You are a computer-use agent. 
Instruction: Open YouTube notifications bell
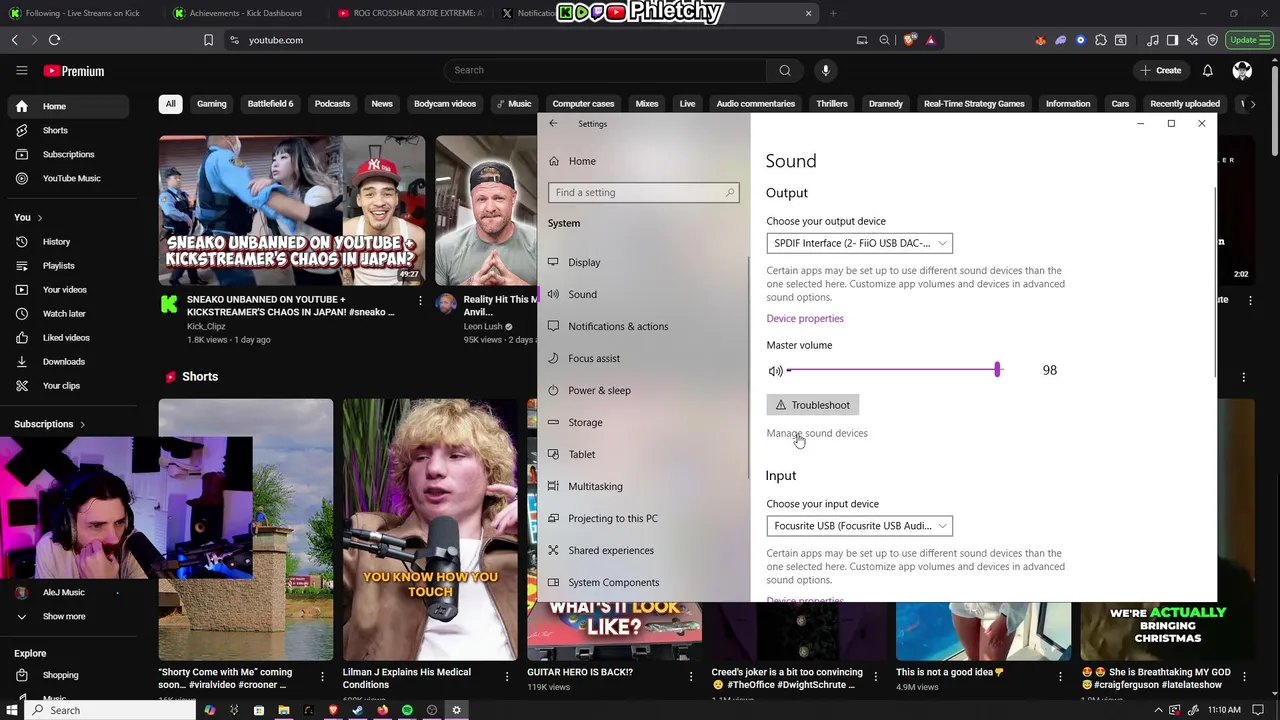[1207, 70]
